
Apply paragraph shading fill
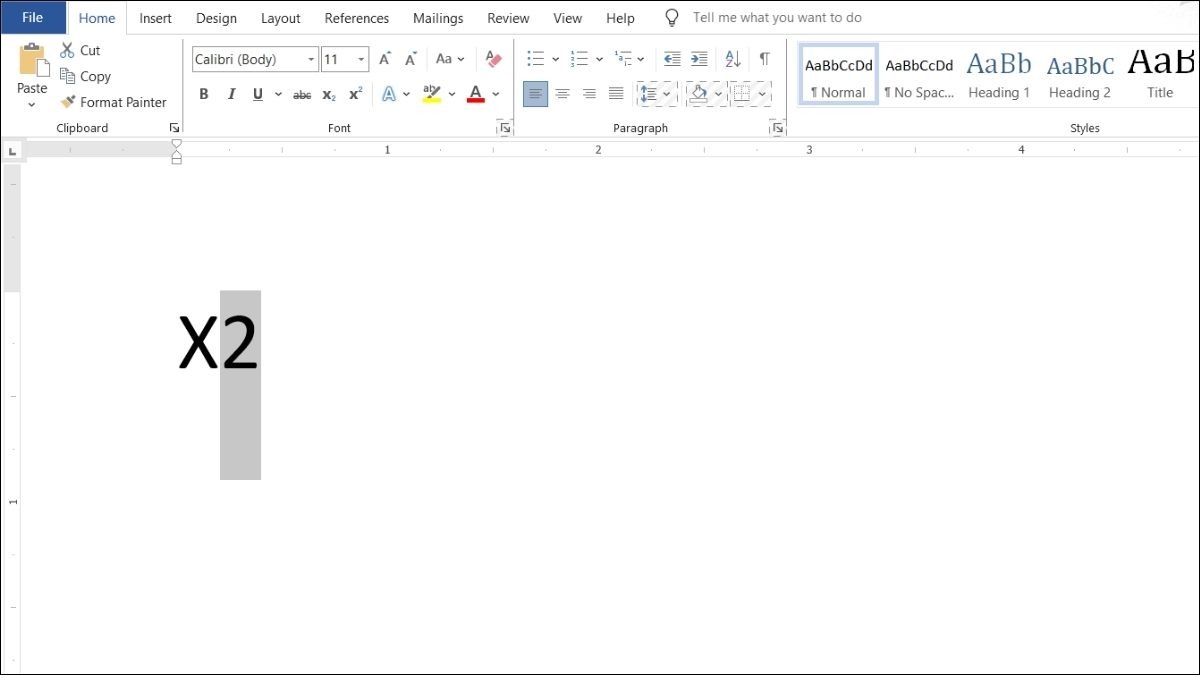click(x=699, y=95)
